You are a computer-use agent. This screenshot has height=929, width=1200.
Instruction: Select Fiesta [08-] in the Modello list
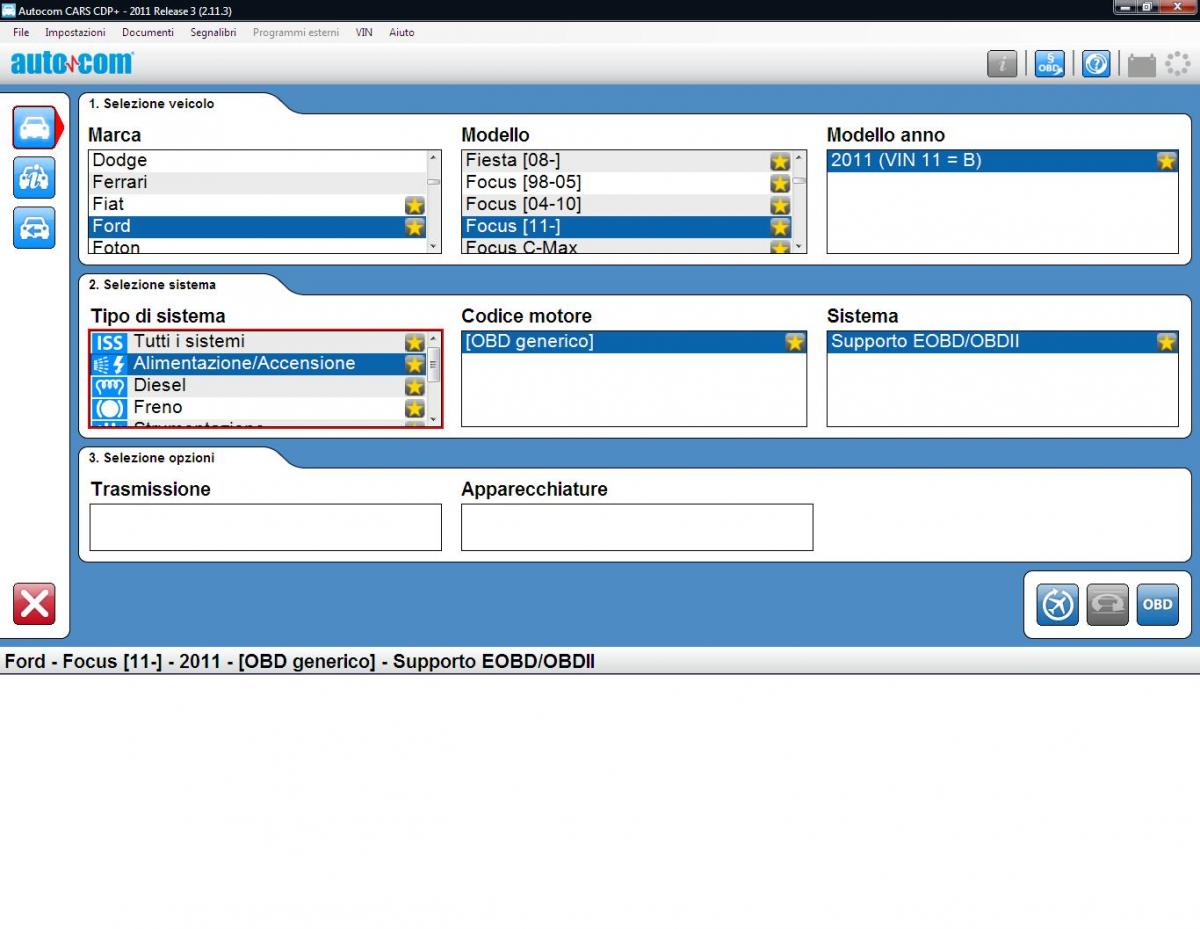627,160
